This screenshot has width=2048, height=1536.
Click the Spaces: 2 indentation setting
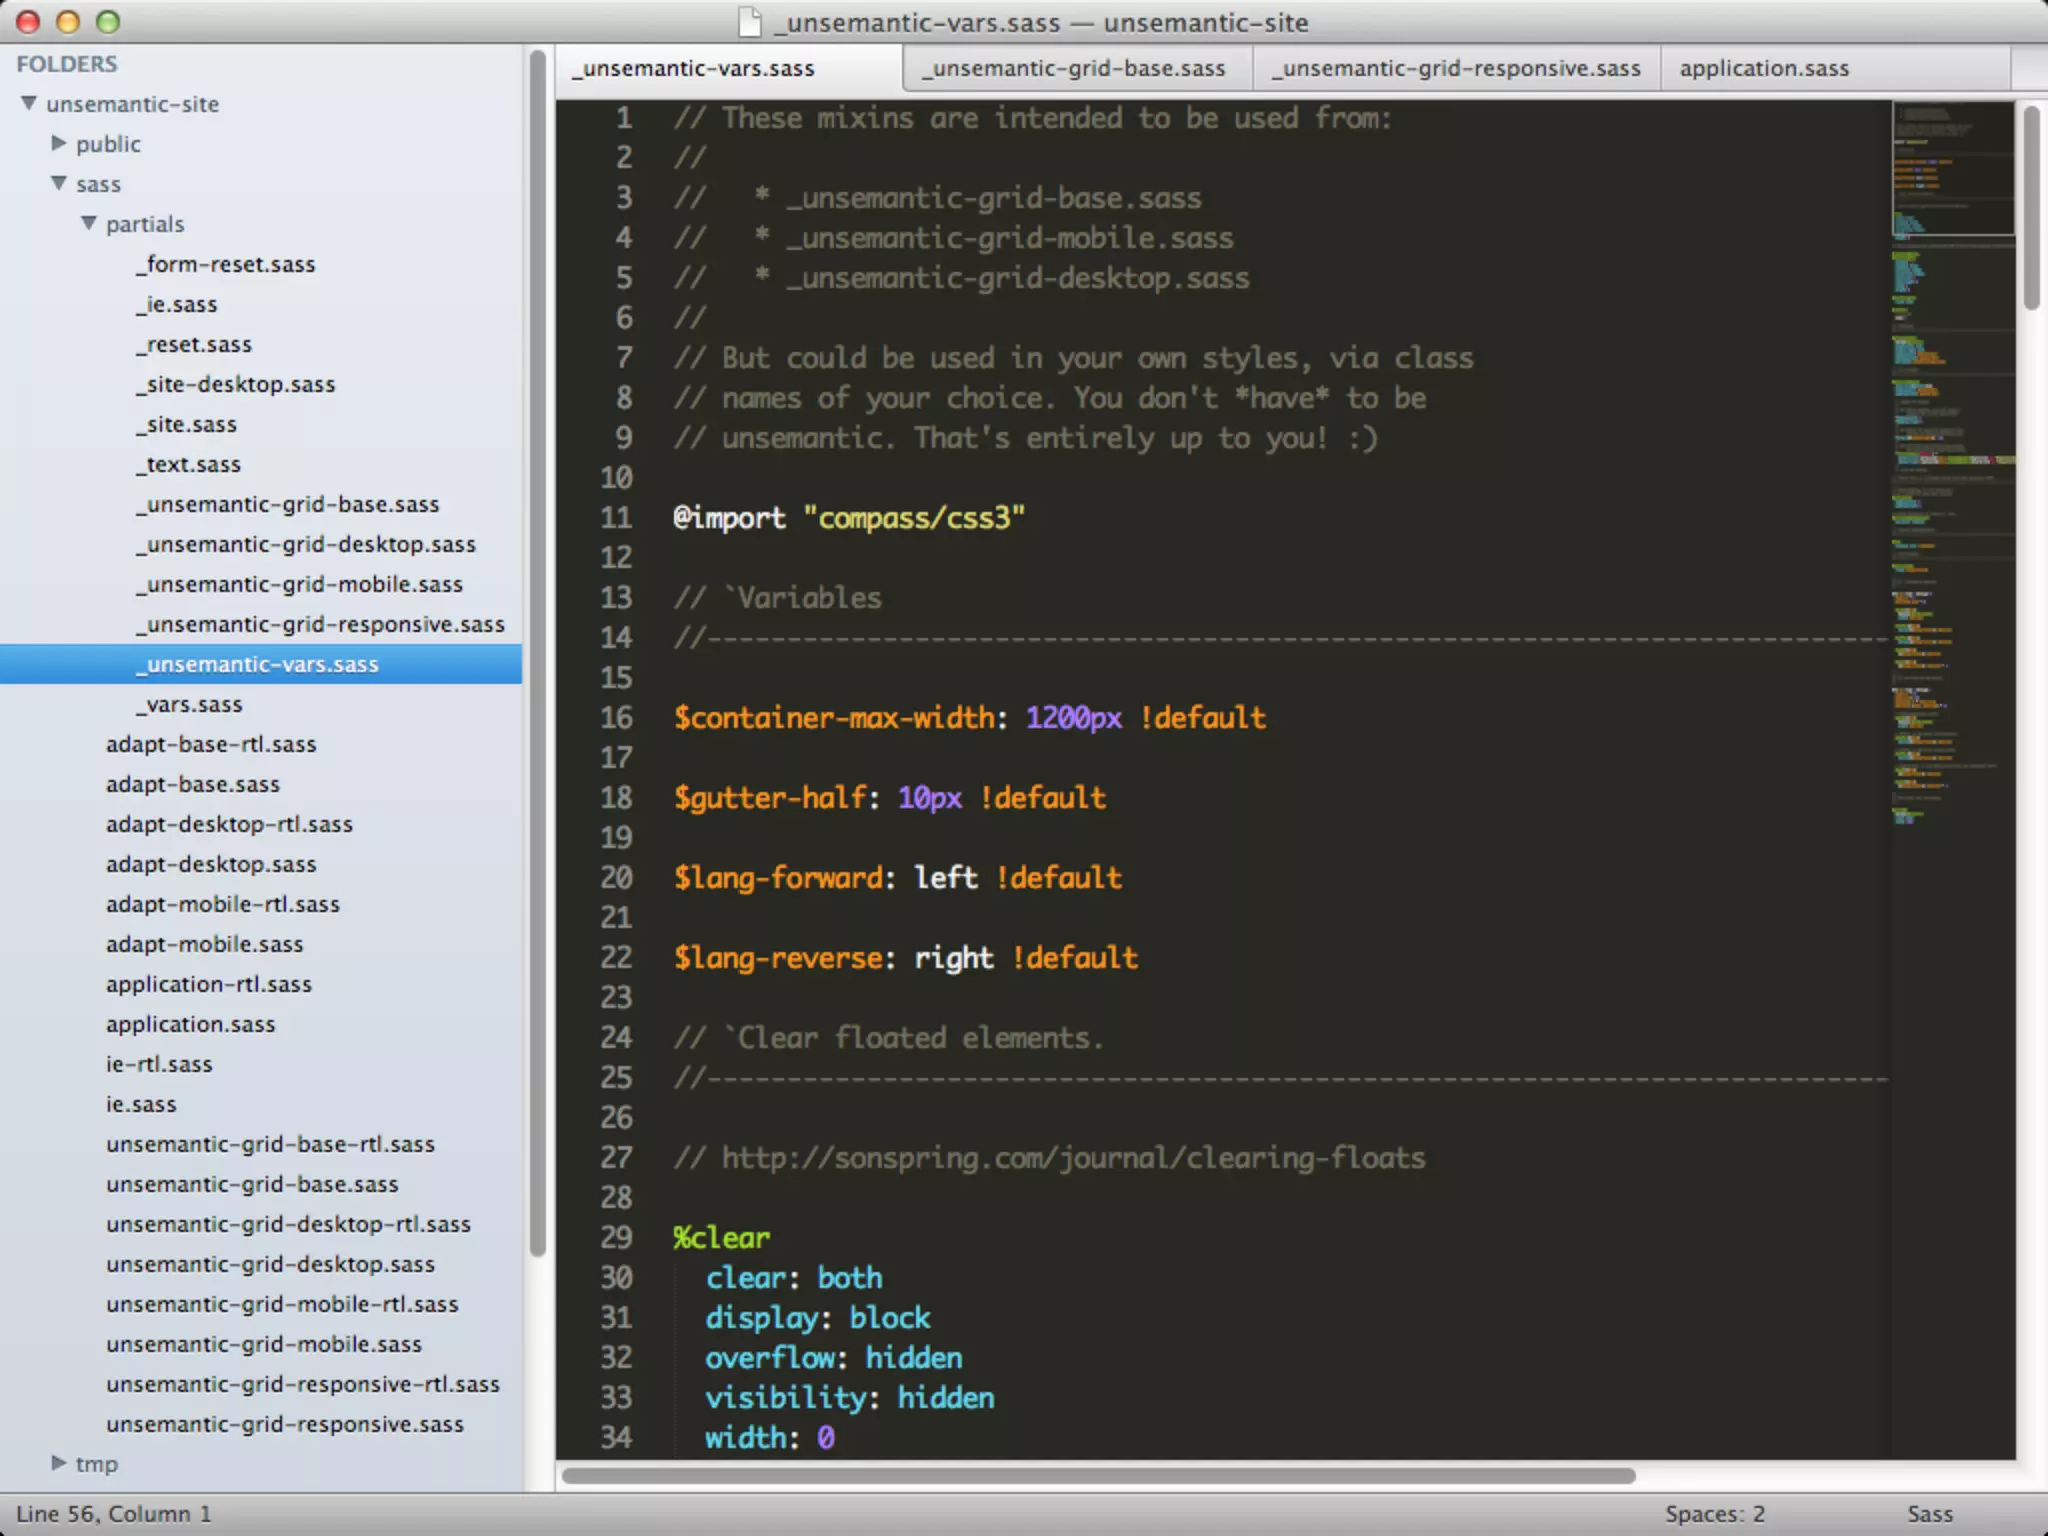click(1714, 1514)
